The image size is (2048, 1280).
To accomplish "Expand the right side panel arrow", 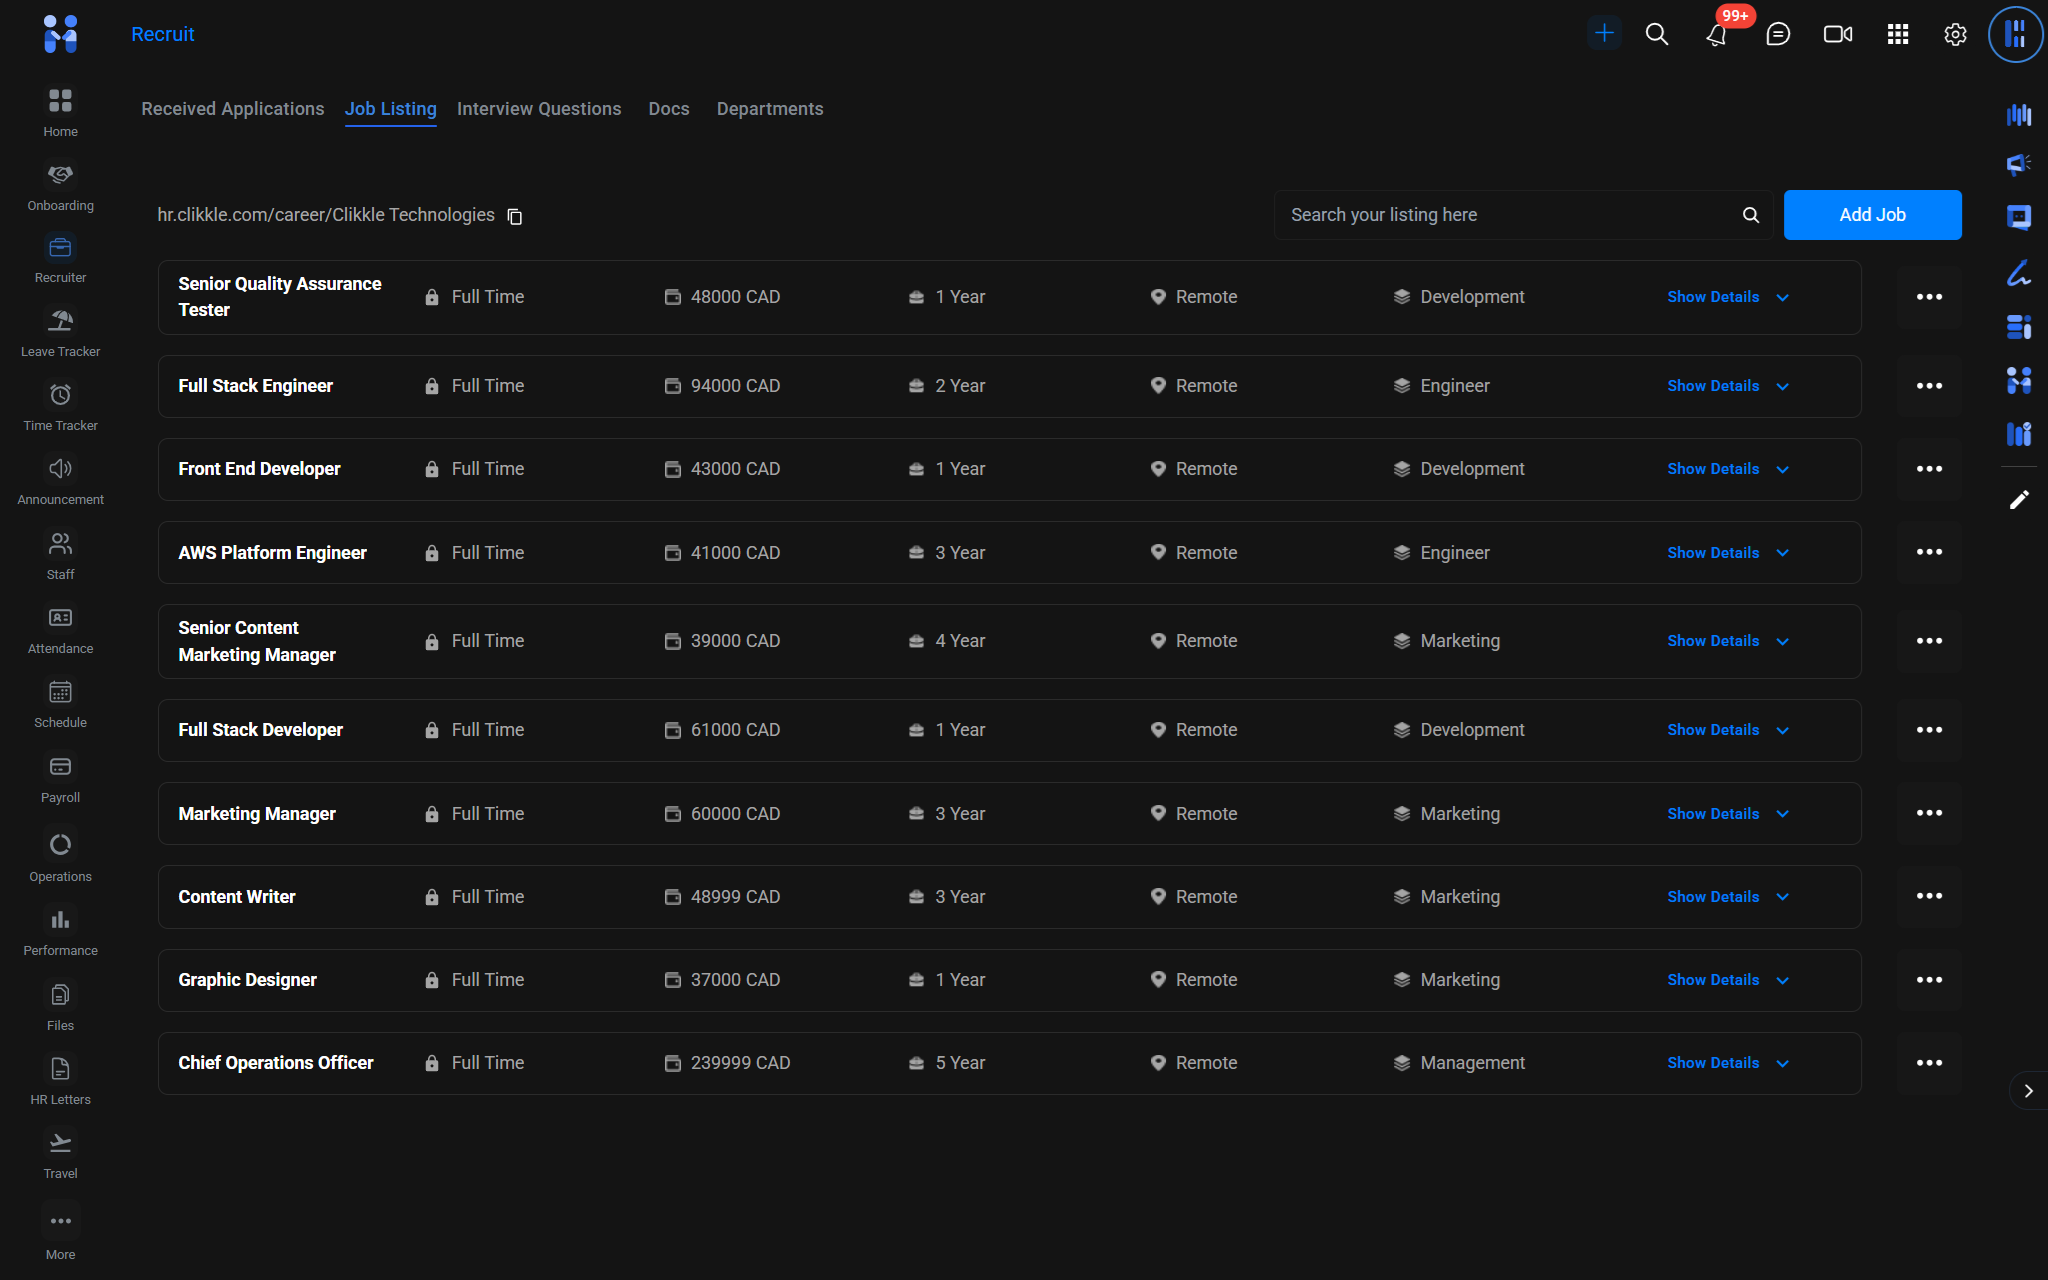I will pos(2028,1091).
